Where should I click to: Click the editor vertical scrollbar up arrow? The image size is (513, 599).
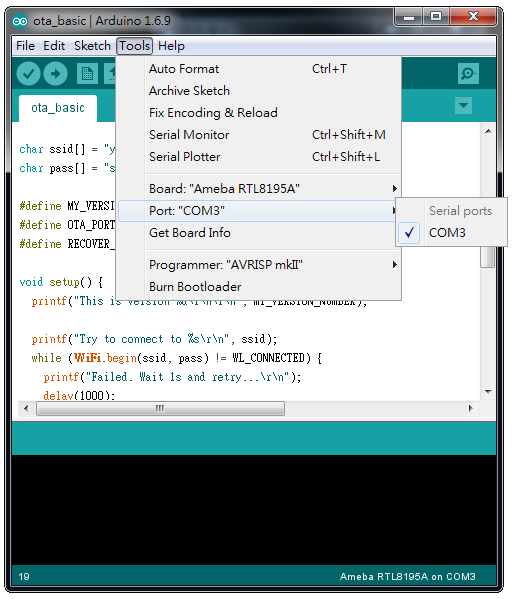coord(488,131)
